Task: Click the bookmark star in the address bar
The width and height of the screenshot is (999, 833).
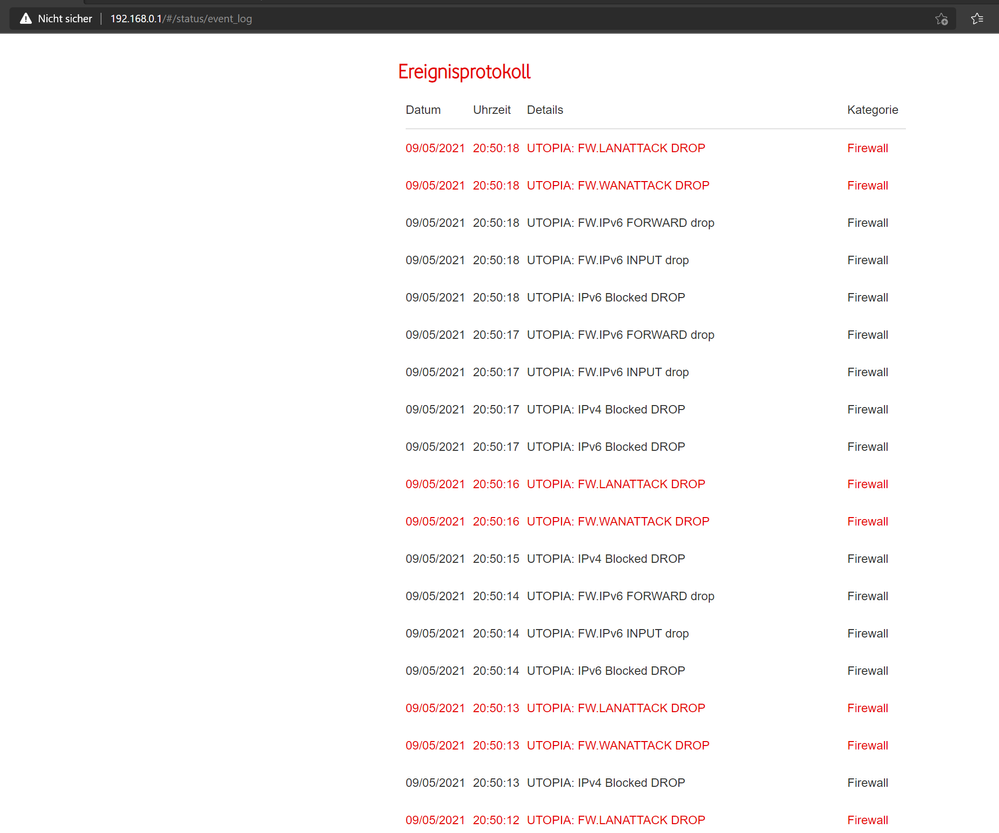Action: click(941, 18)
